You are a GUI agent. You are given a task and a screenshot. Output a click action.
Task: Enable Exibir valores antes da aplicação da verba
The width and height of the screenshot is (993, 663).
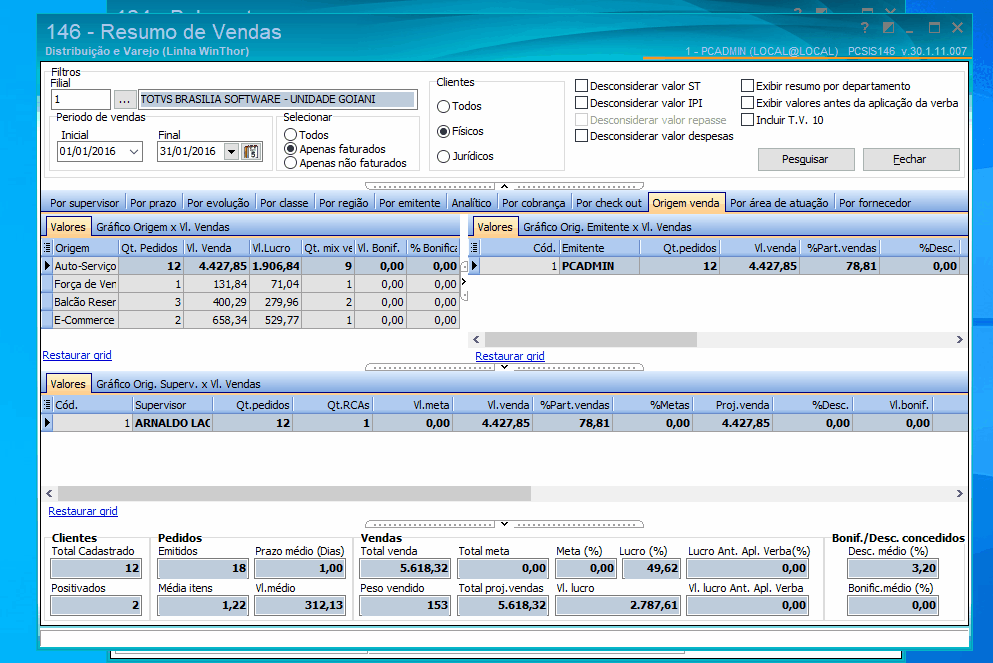point(747,103)
